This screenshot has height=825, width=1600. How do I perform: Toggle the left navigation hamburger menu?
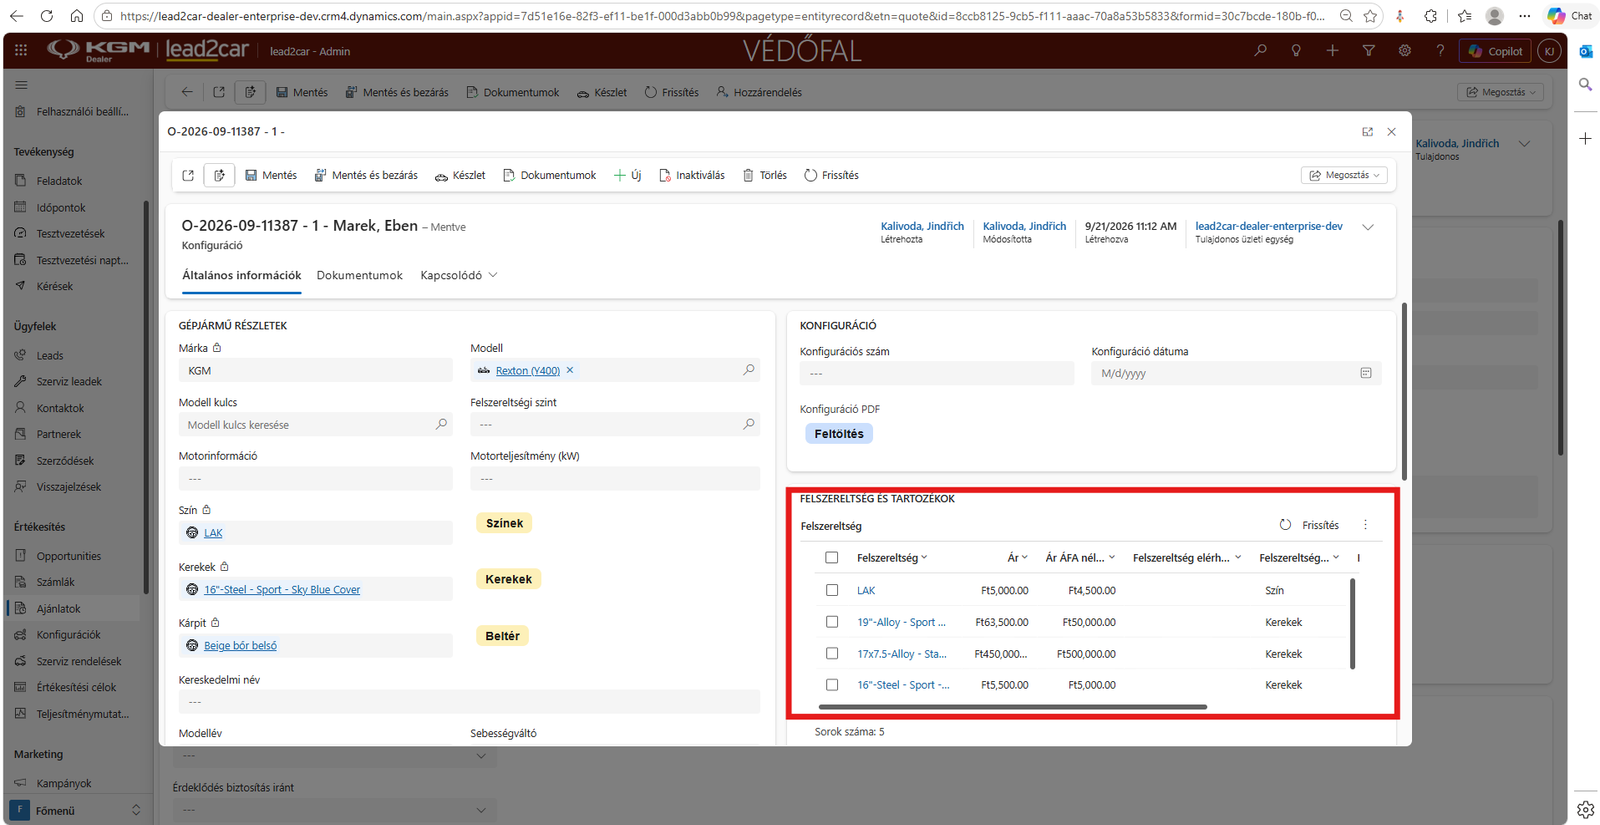21,85
